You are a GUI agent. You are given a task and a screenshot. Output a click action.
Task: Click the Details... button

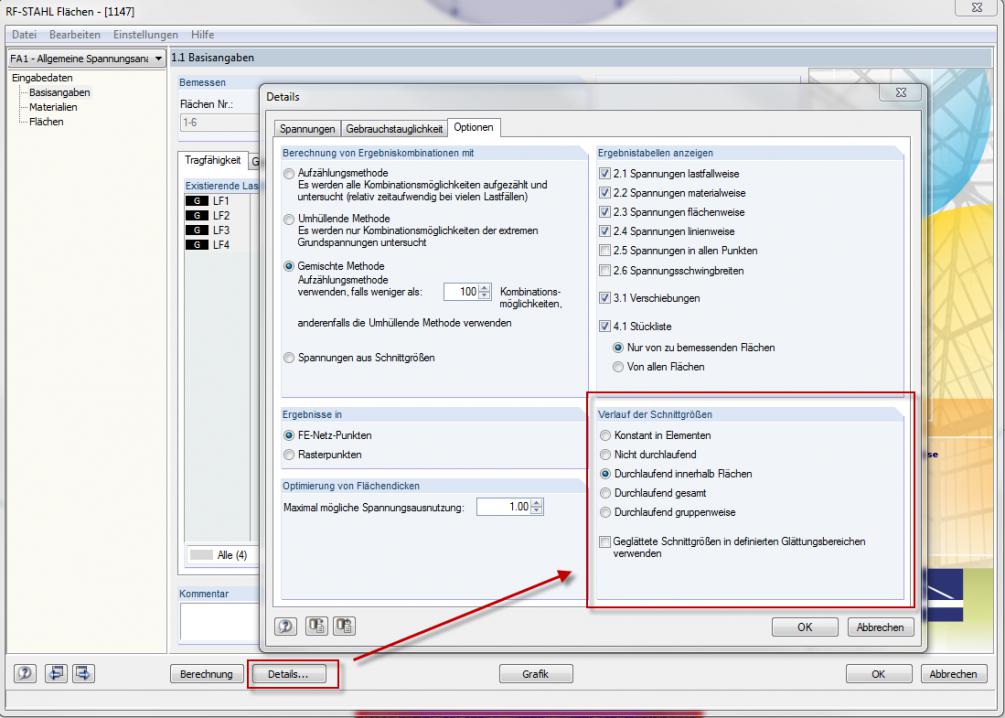point(288,674)
